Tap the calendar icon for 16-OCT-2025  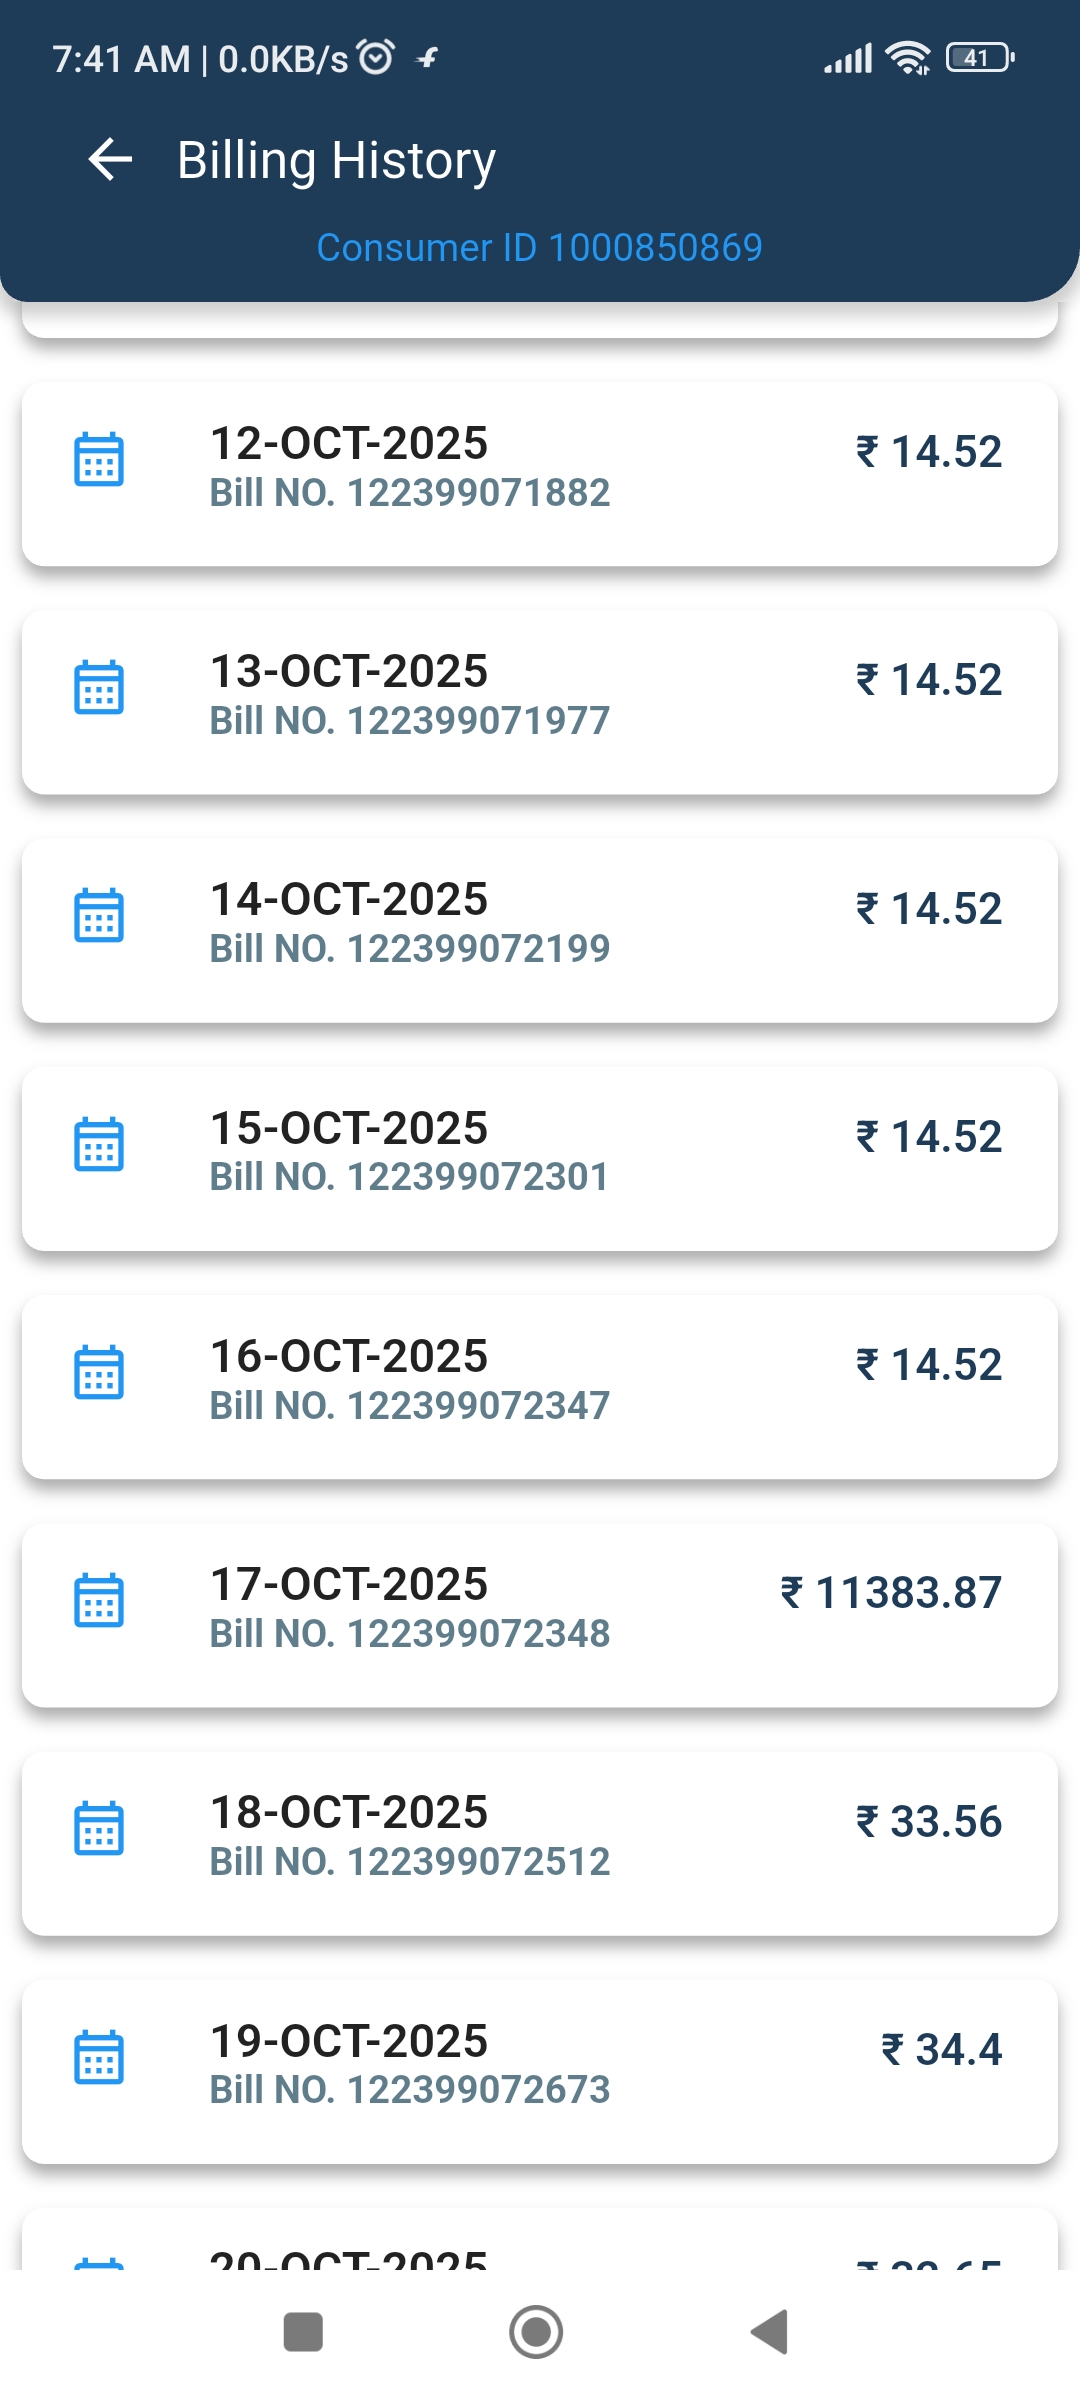99,1372
